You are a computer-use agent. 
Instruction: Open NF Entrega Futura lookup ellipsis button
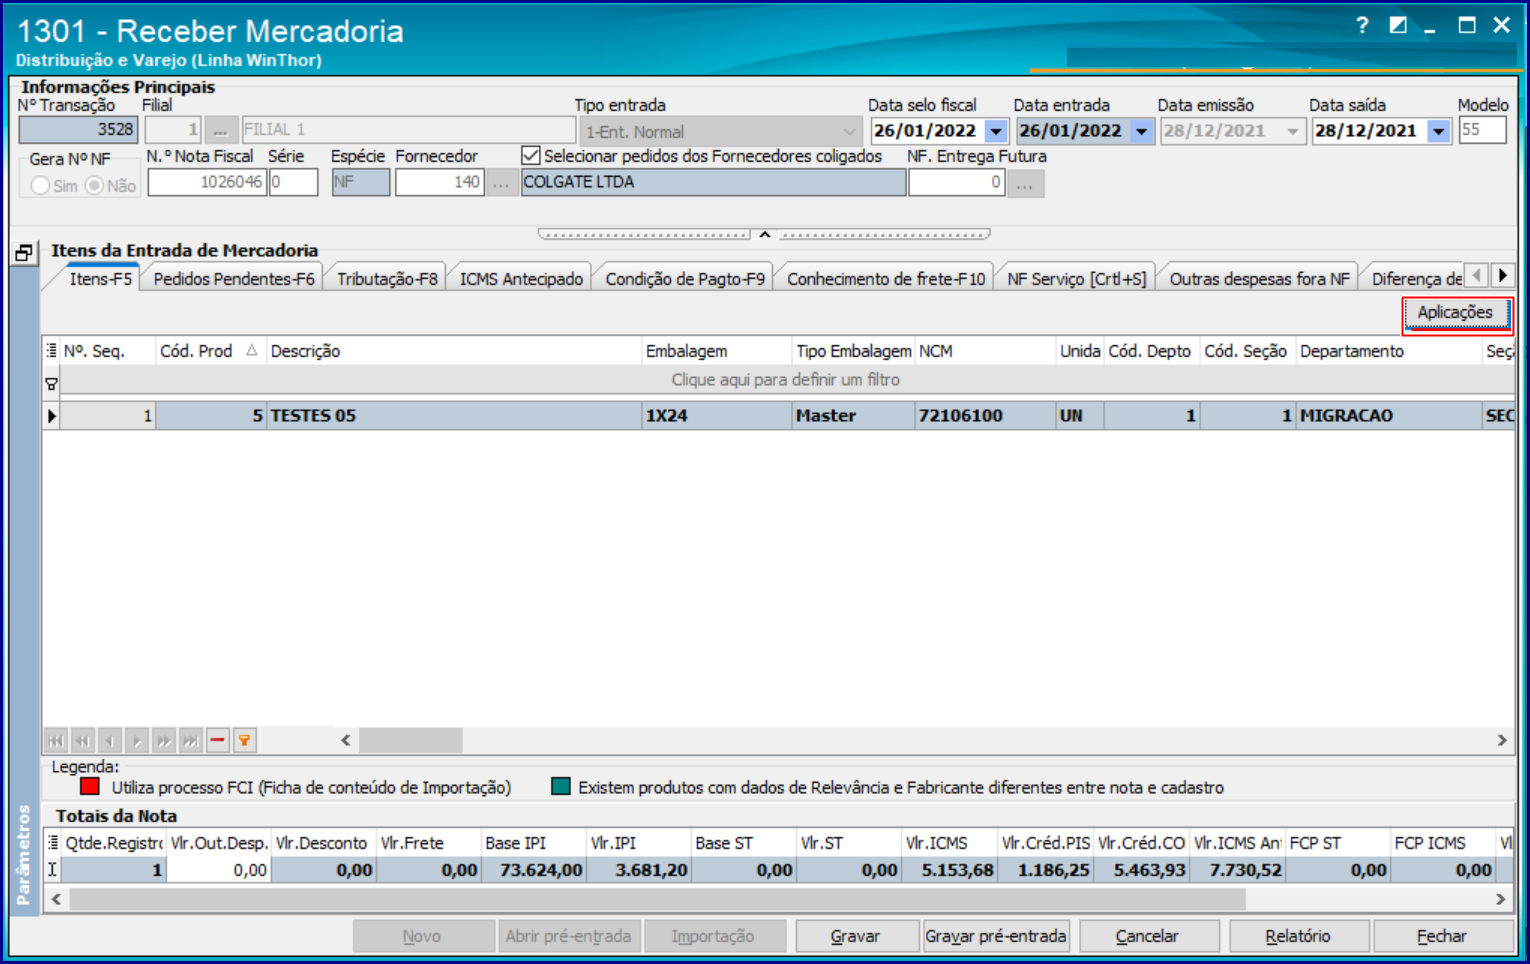click(x=1025, y=183)
